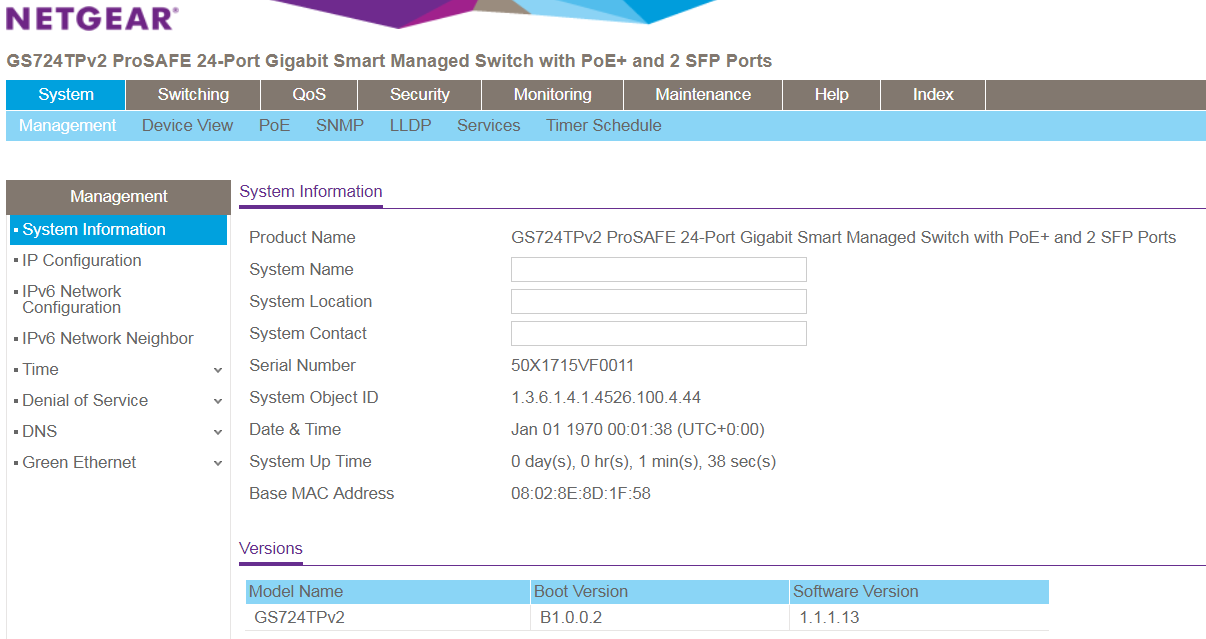
Task: Click the Serial Number label
Action: (302, 366)
